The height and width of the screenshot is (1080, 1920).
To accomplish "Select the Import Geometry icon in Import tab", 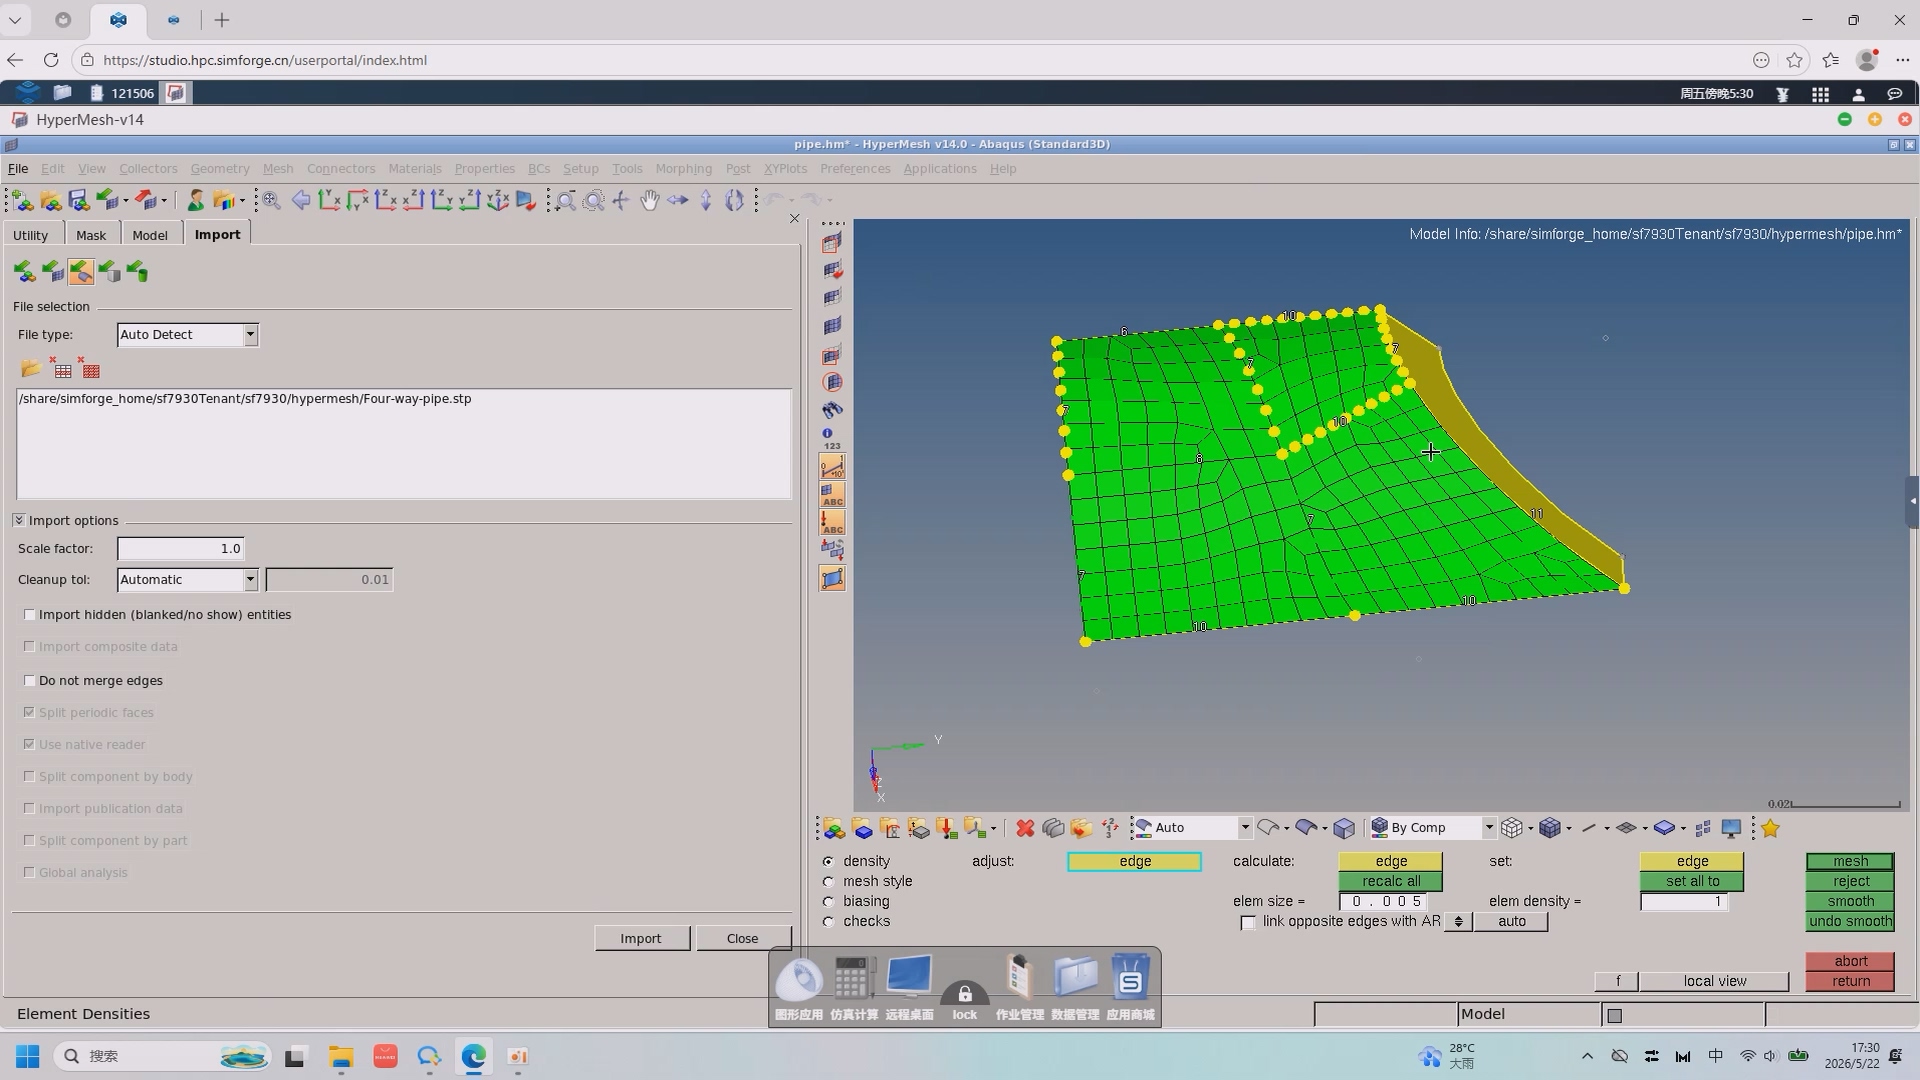I will (81, 272).
